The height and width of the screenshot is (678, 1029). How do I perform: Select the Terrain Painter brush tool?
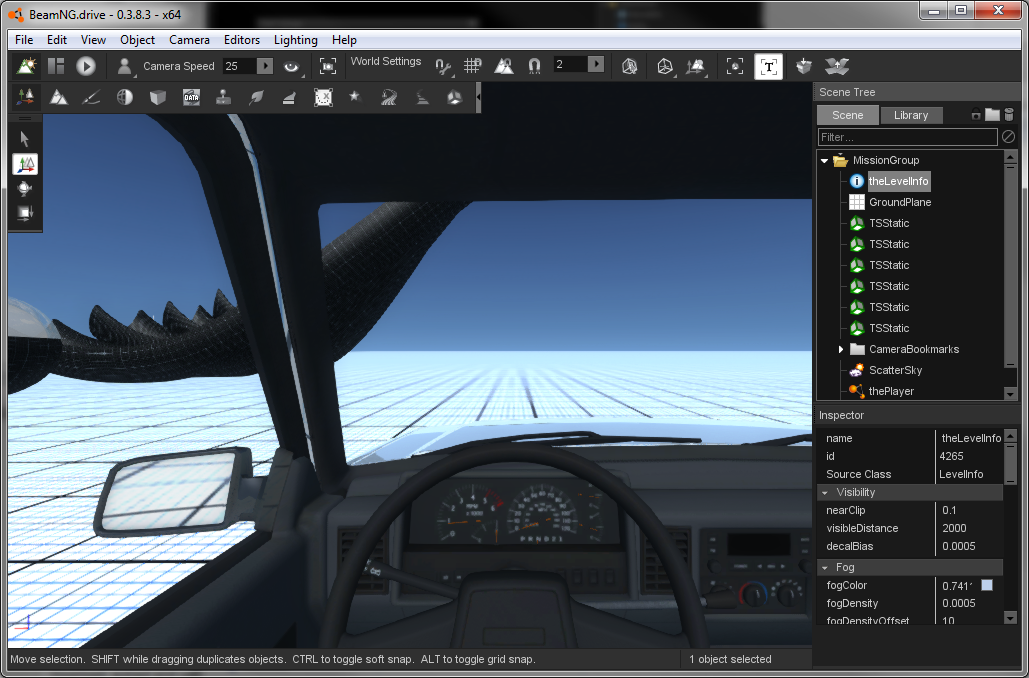[91, 98]
